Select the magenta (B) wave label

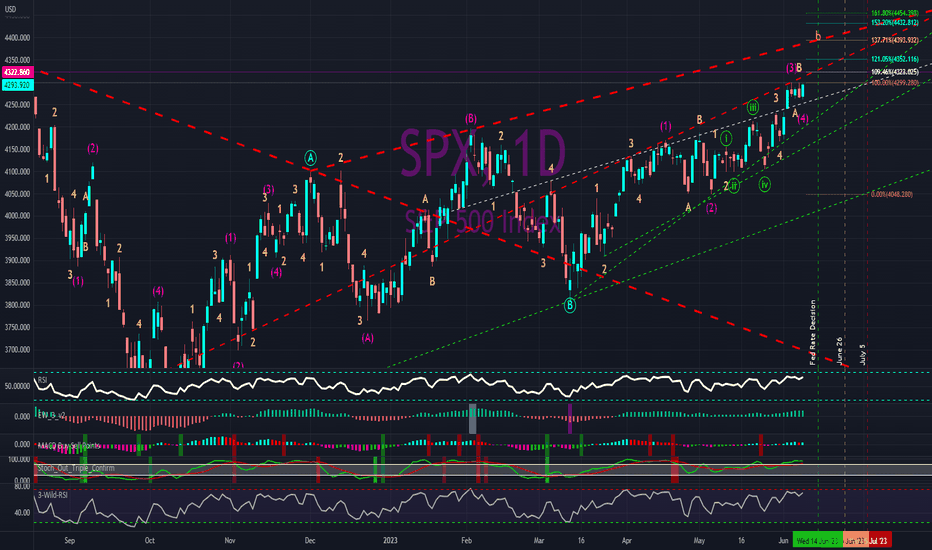click(471, 118)
